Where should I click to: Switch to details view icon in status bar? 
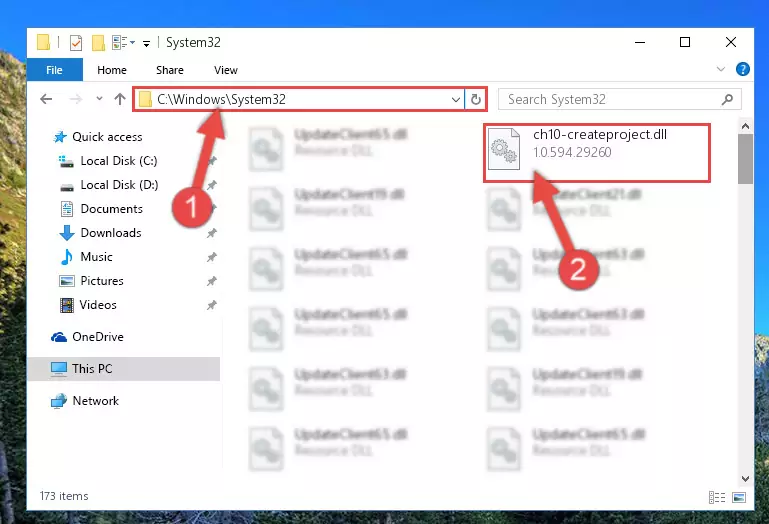tap(717, 498)
